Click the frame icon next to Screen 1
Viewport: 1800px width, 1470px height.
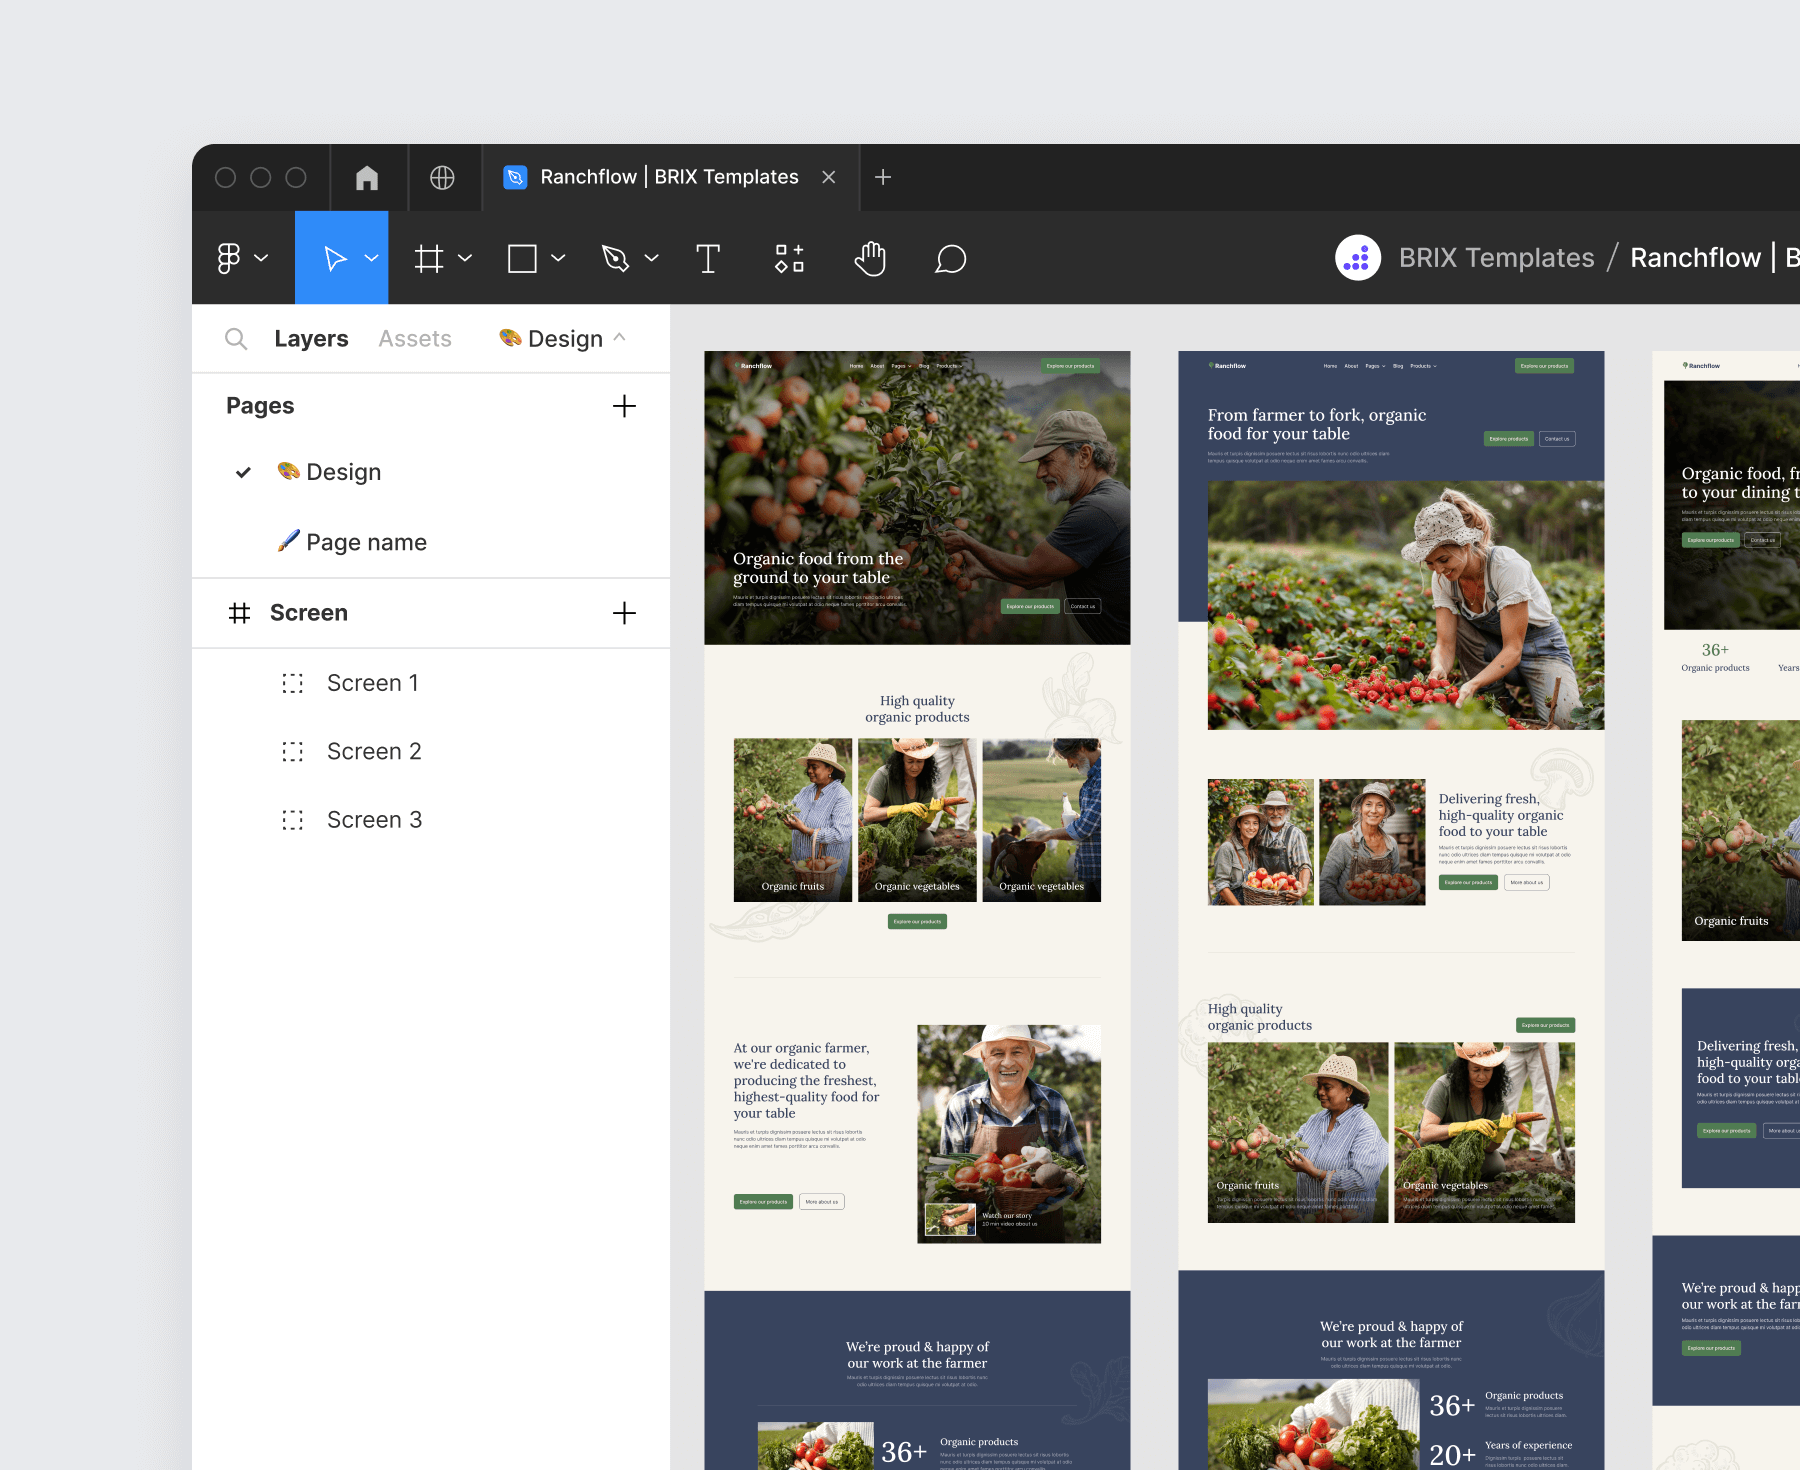click(x=292, y=683)
